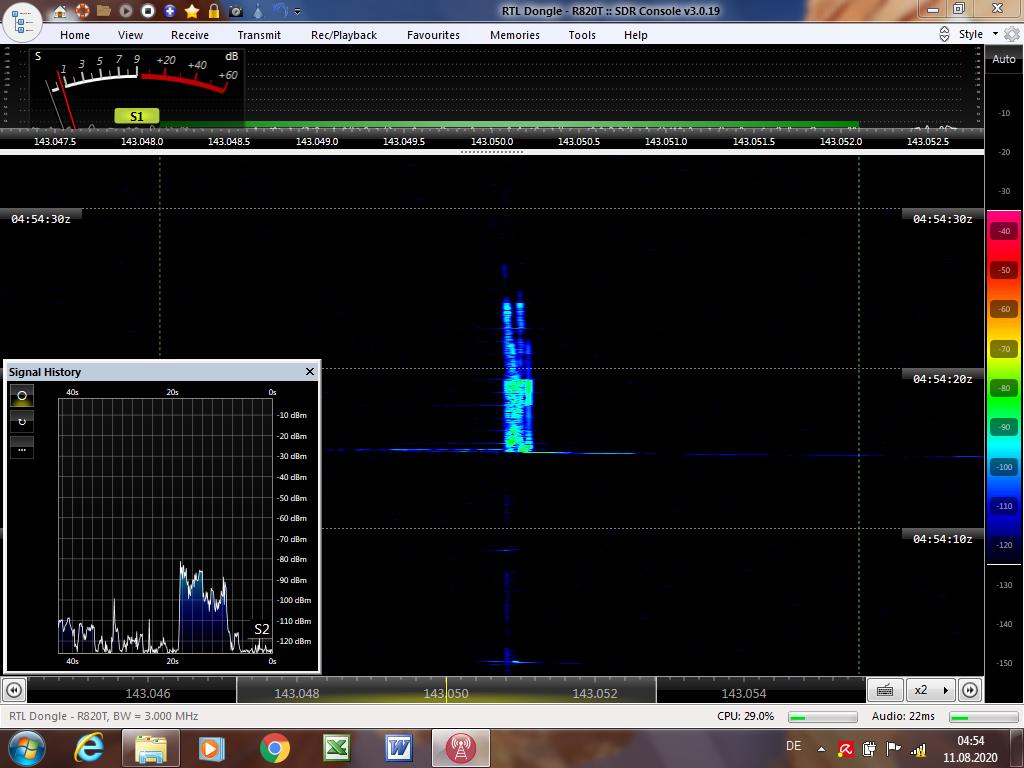Click the ribbon expand/collapse arrows icon

pos(944,34)
